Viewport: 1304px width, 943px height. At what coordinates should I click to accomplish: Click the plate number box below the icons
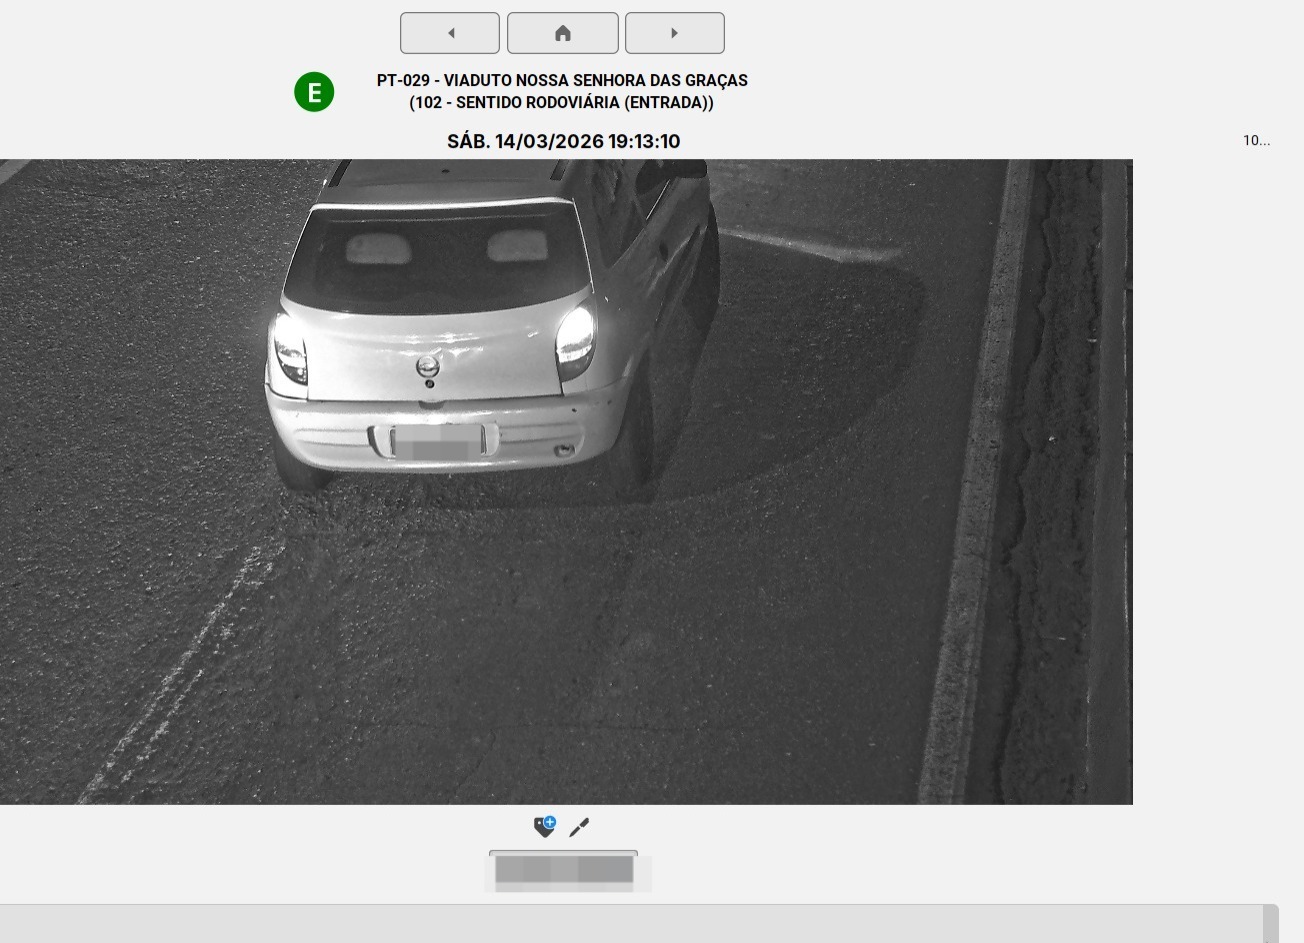pyautogui.click(x=563, y=870)
